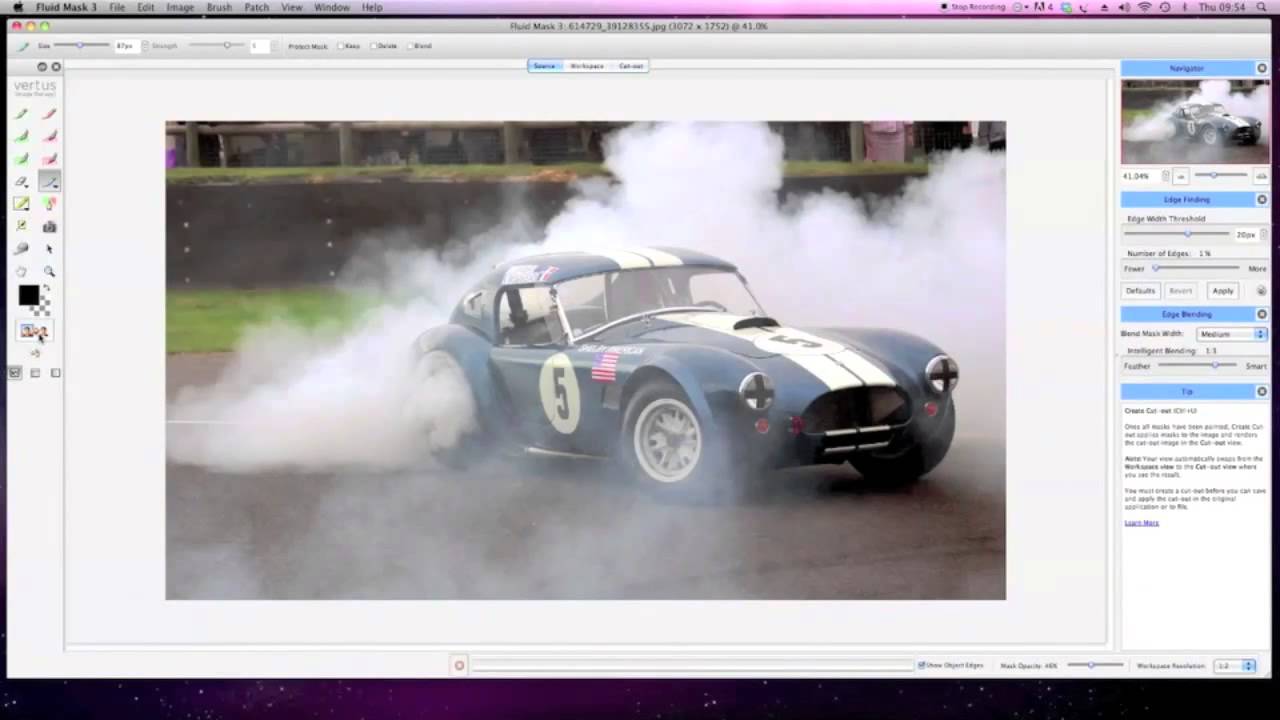This screenshot has width=1280, height=720.
Task: Collapse the Edge Finding panel
Action: coord(1262,200)
